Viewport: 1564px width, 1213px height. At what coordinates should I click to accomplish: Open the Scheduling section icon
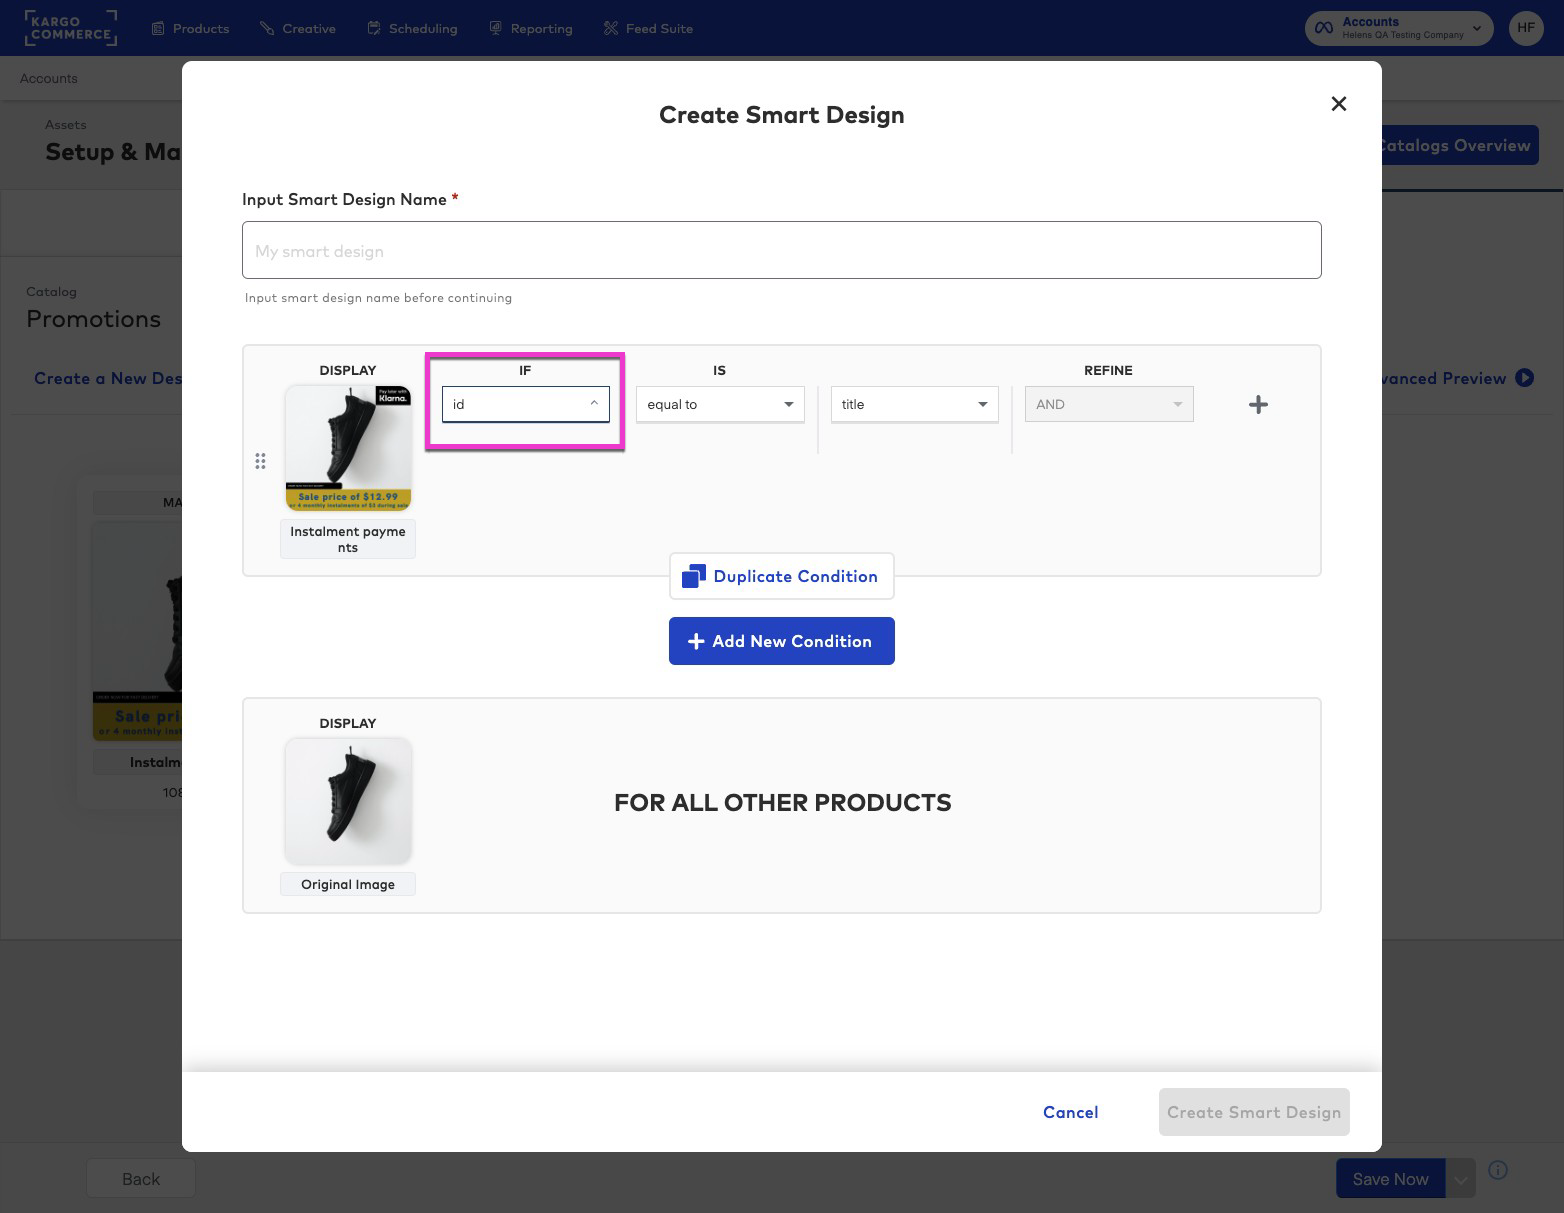[x=374, y=28]
